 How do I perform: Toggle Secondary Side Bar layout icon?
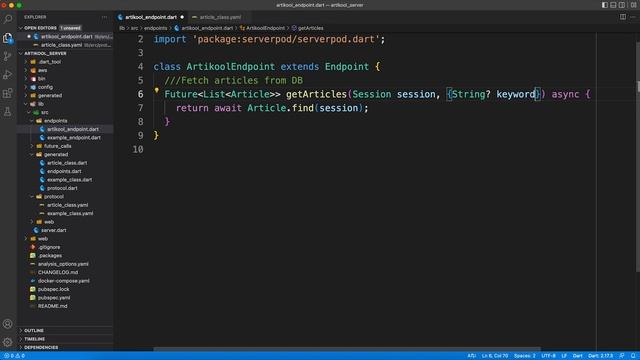622,5
